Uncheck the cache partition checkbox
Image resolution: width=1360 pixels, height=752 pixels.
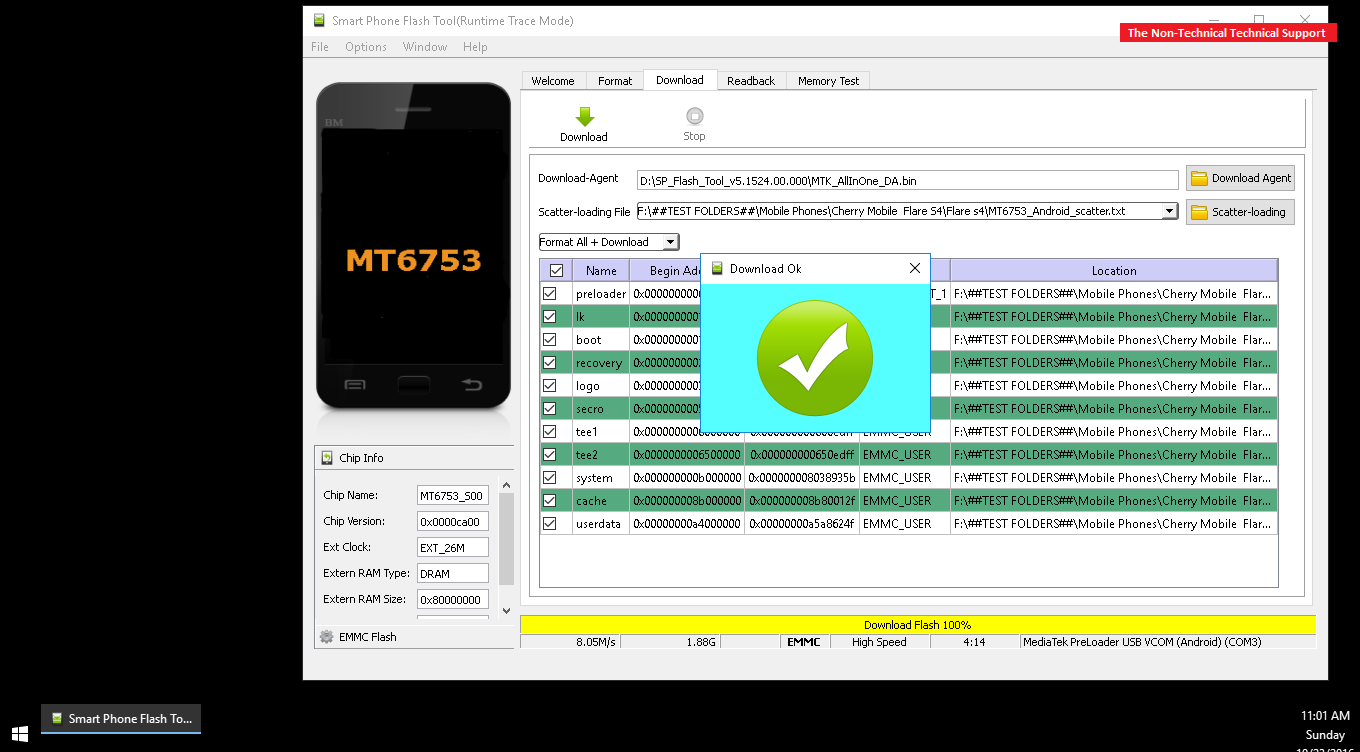549,501
